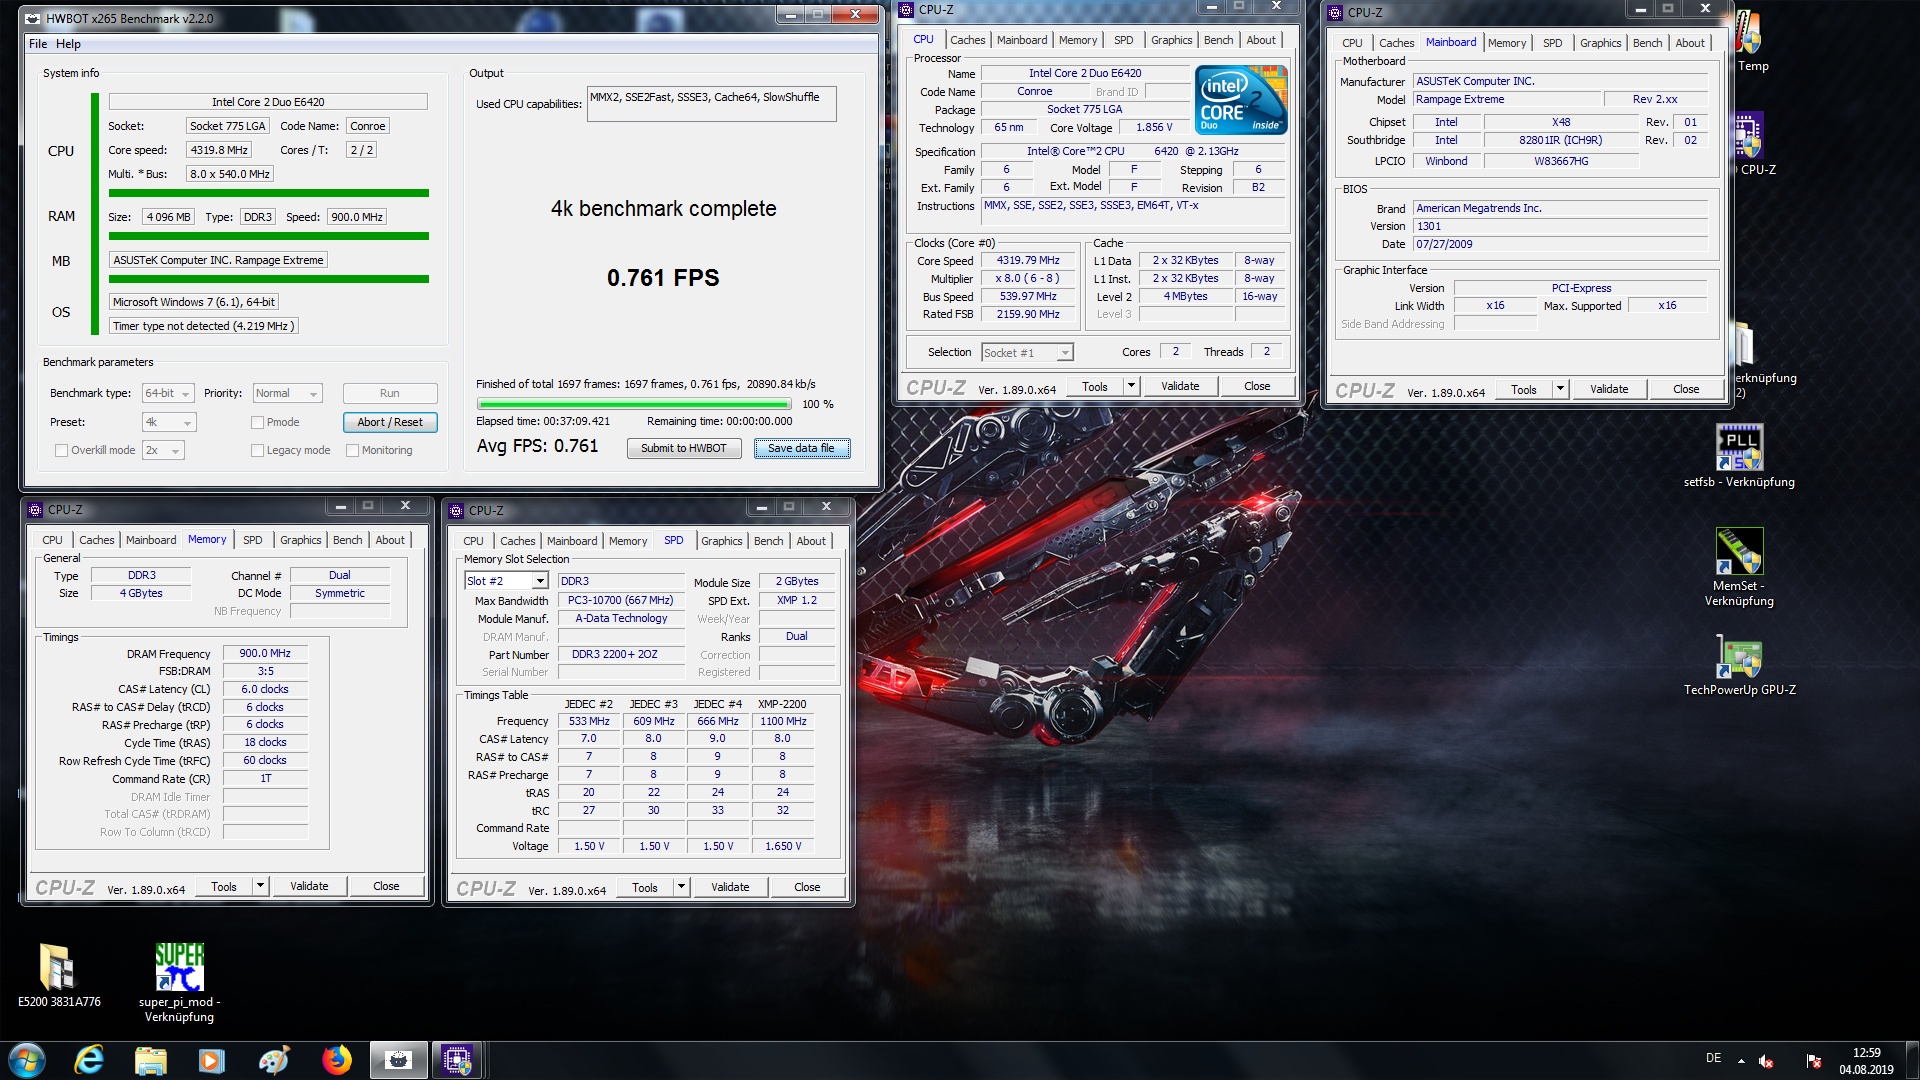Switch to Caches tab in CPU-Z CPU window

point(967,40)
